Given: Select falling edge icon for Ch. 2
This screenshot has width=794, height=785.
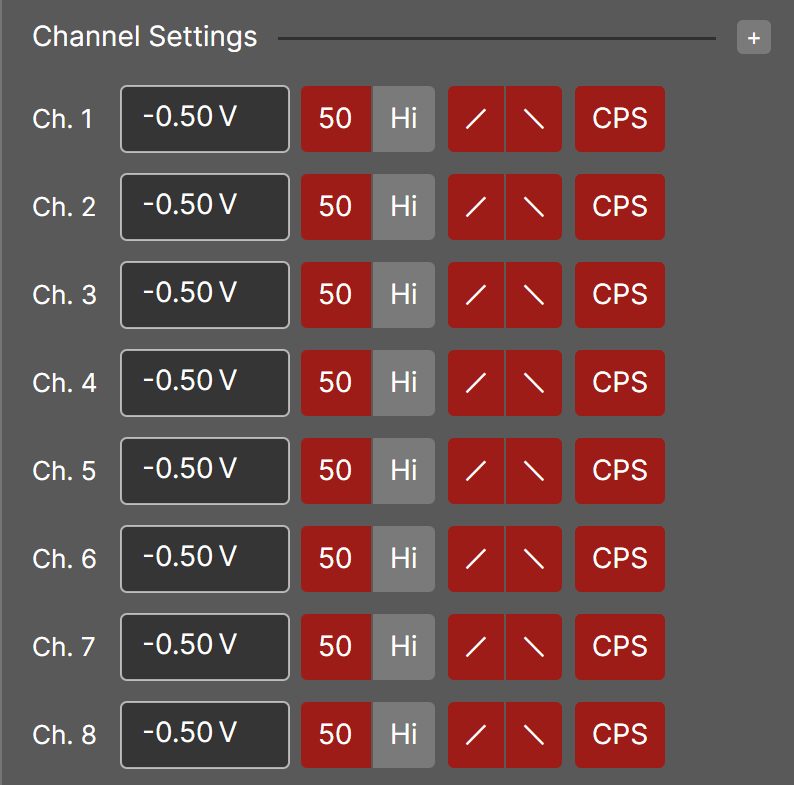Looking at the screenshot, I should 534,207.
